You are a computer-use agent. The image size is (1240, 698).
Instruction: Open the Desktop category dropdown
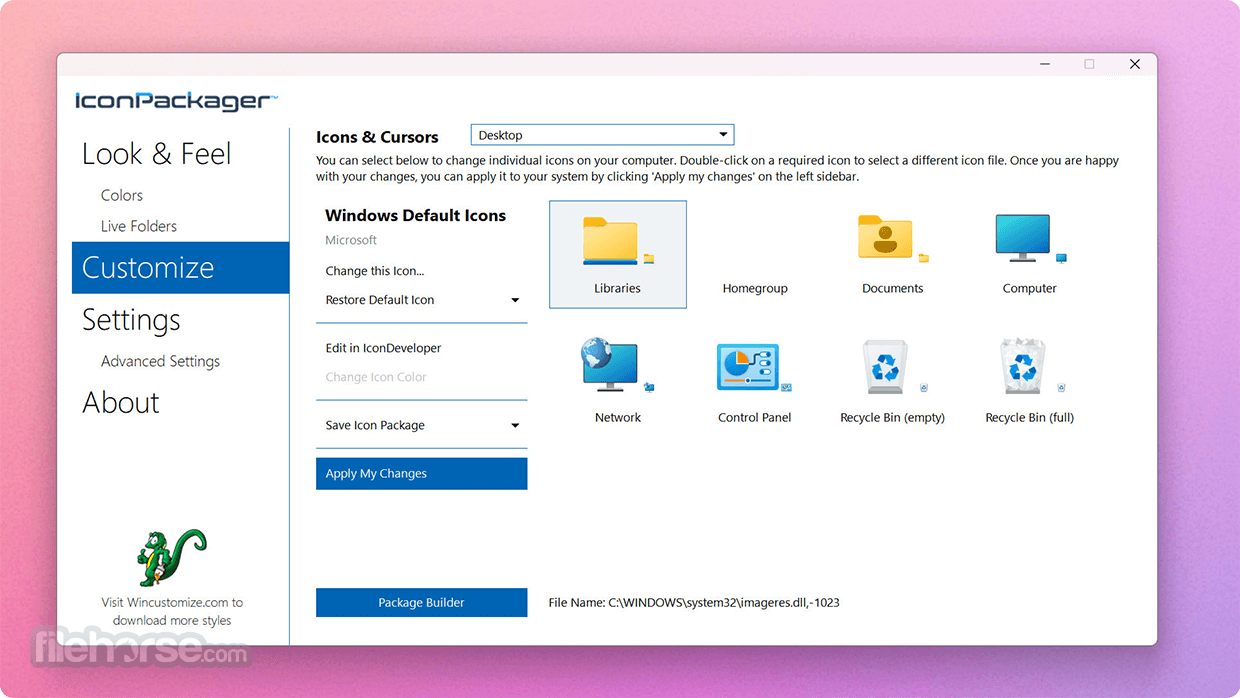click(602, 135)
